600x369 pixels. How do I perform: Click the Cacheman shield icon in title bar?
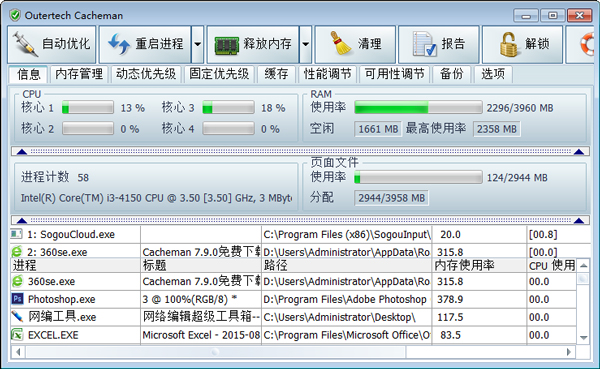(15, 15)
